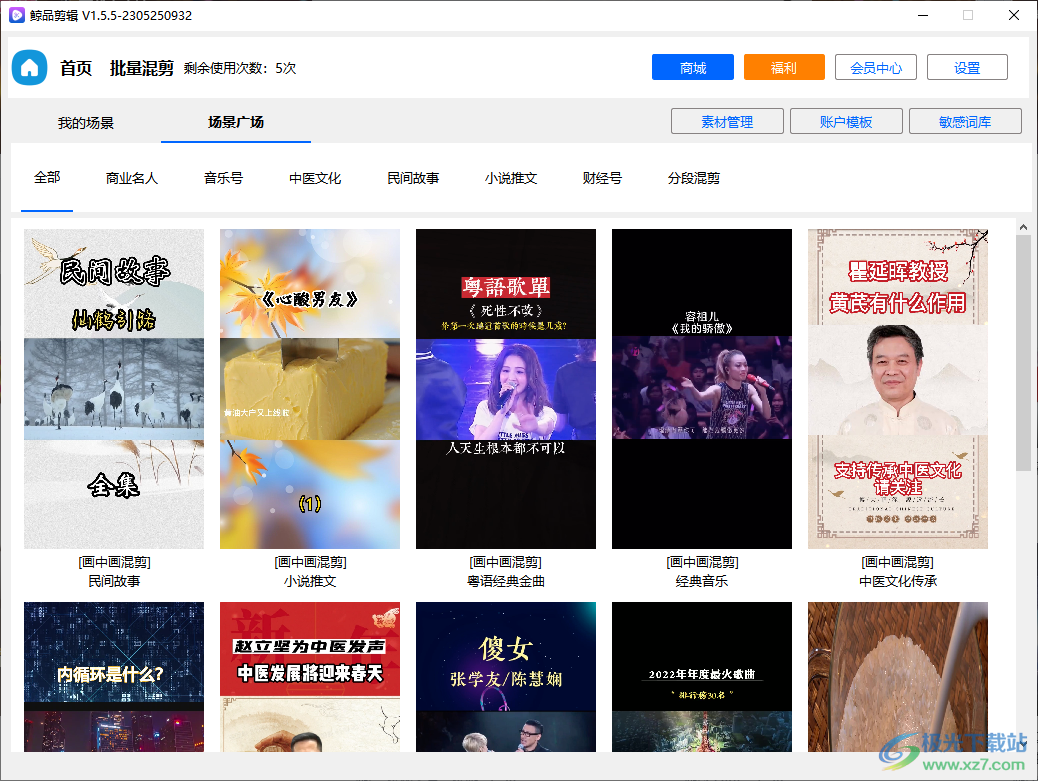Select the 小说推文 category tab
Viewport: 1038px width, 781px height.
point(511,178)
